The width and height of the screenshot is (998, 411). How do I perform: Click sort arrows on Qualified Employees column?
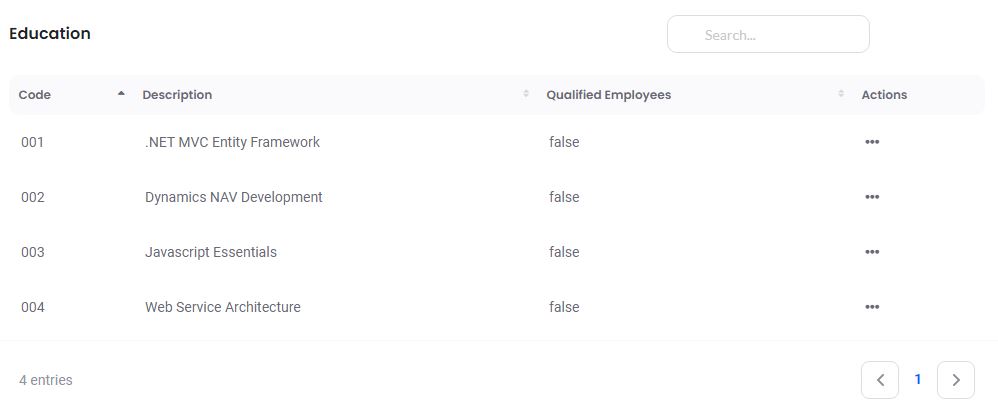coord(841,94)
